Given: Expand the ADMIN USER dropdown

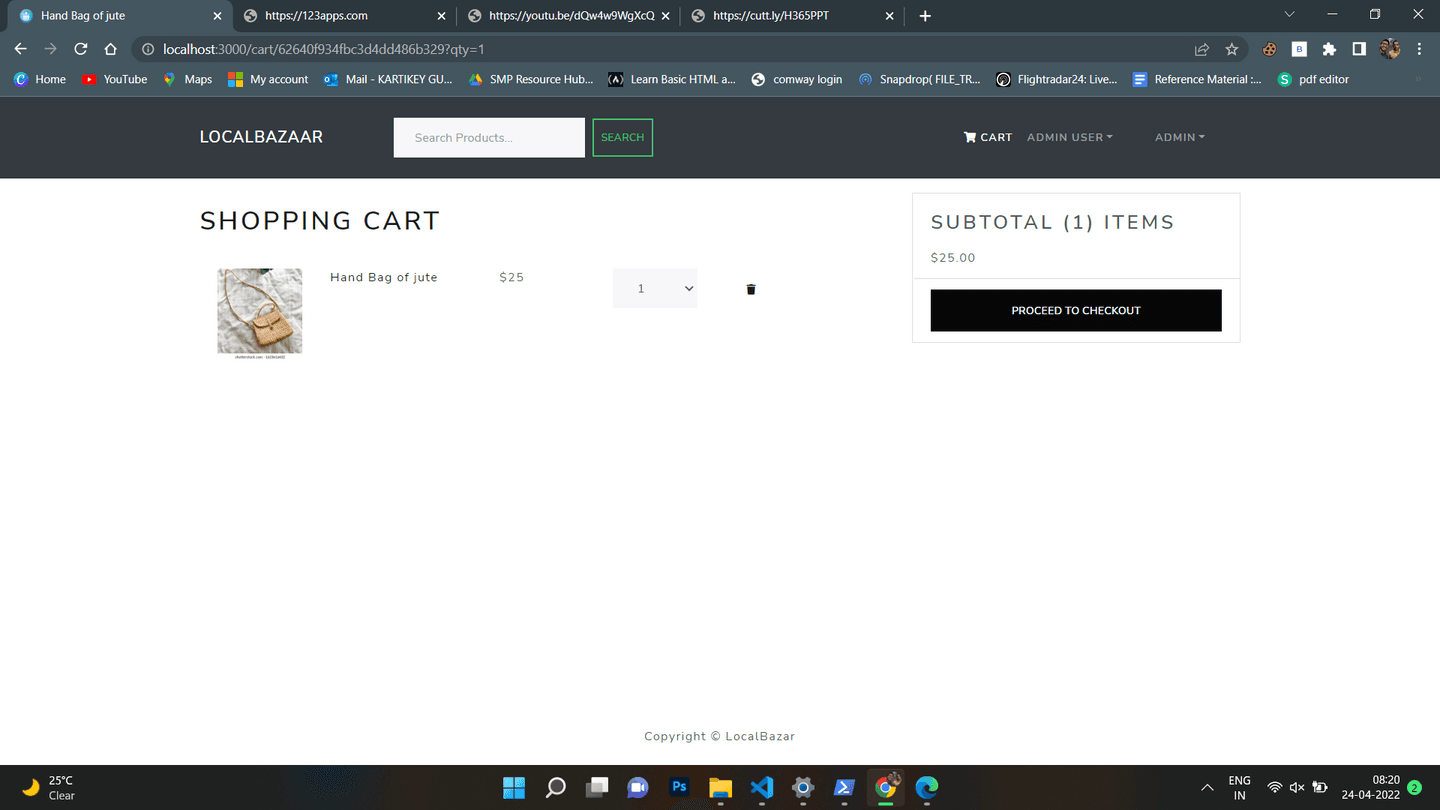Looking at the screenshot, I should pyautogui.click(x=1069, y=137).
